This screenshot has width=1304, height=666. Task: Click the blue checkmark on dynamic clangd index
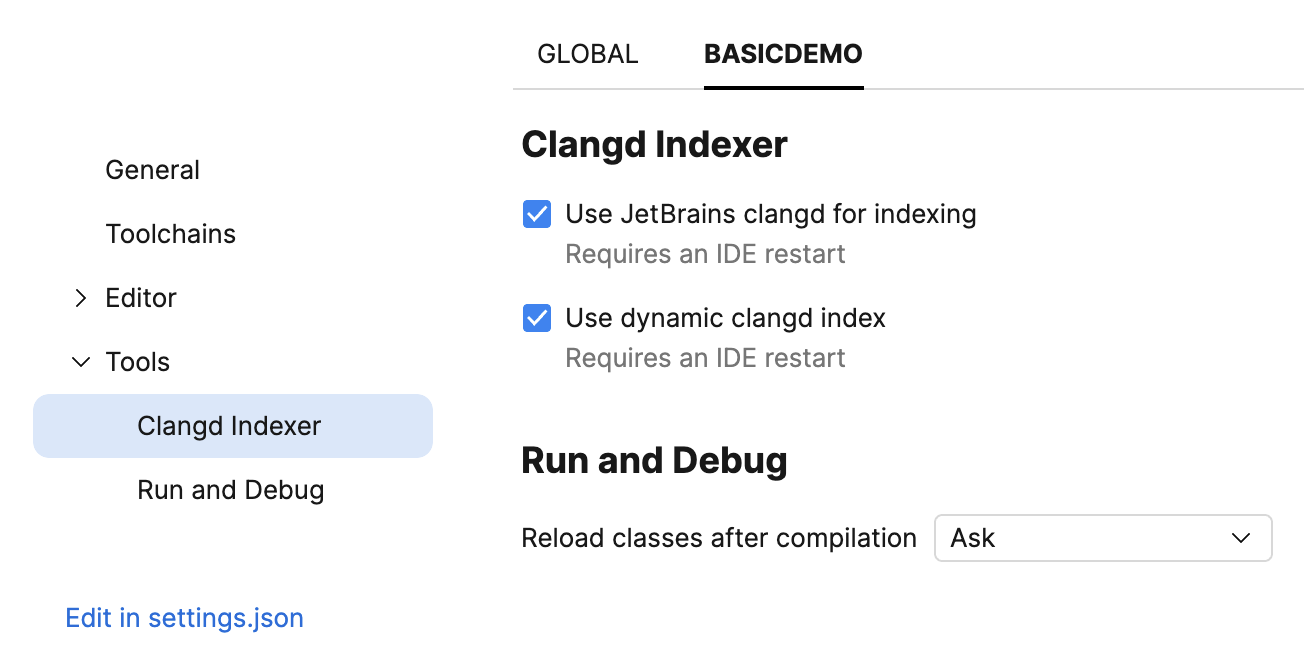[536, 317]
